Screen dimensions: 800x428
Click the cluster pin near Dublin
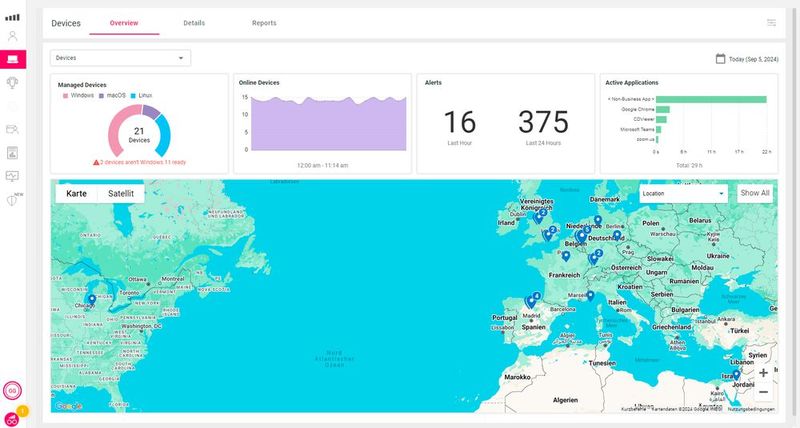[x=539, y=217]
